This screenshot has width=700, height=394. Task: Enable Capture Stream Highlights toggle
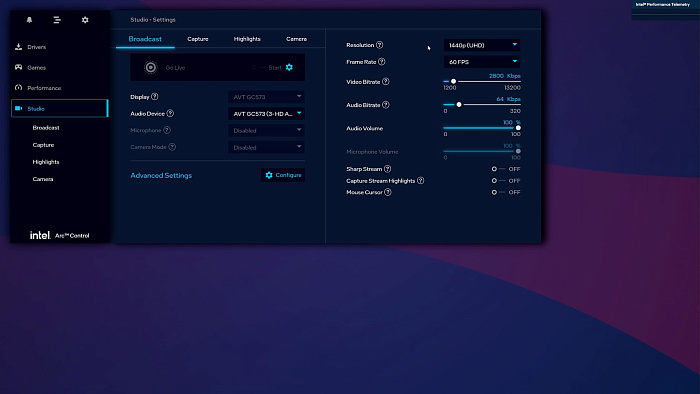pos(499,180)
